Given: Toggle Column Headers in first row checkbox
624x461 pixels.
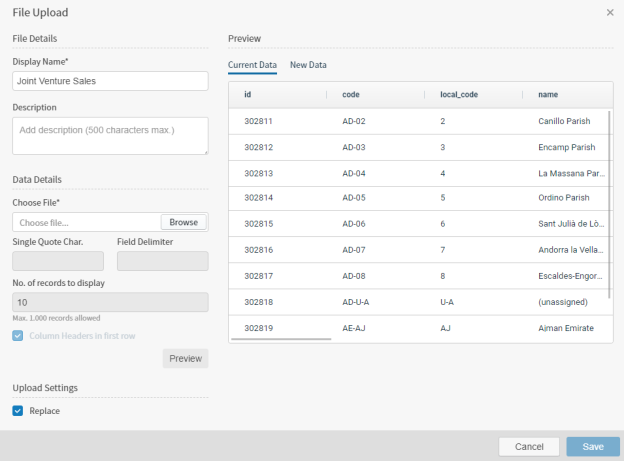Looking at the screenshot, I should 18,335.
